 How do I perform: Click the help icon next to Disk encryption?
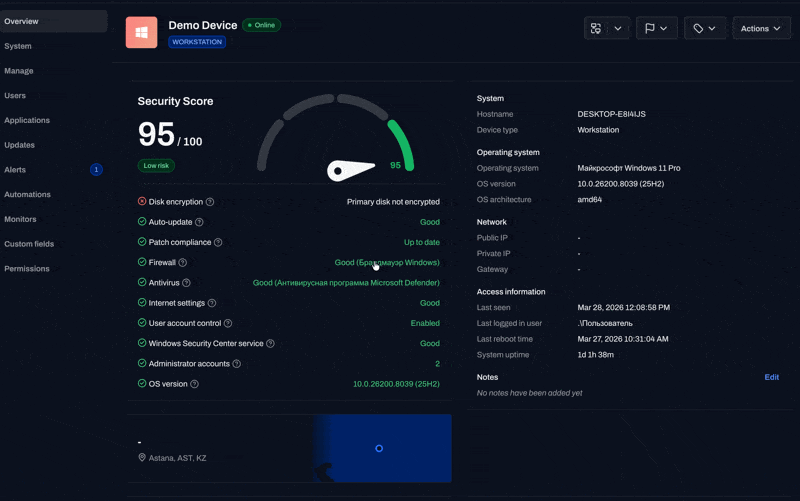(x=210, y=202)
